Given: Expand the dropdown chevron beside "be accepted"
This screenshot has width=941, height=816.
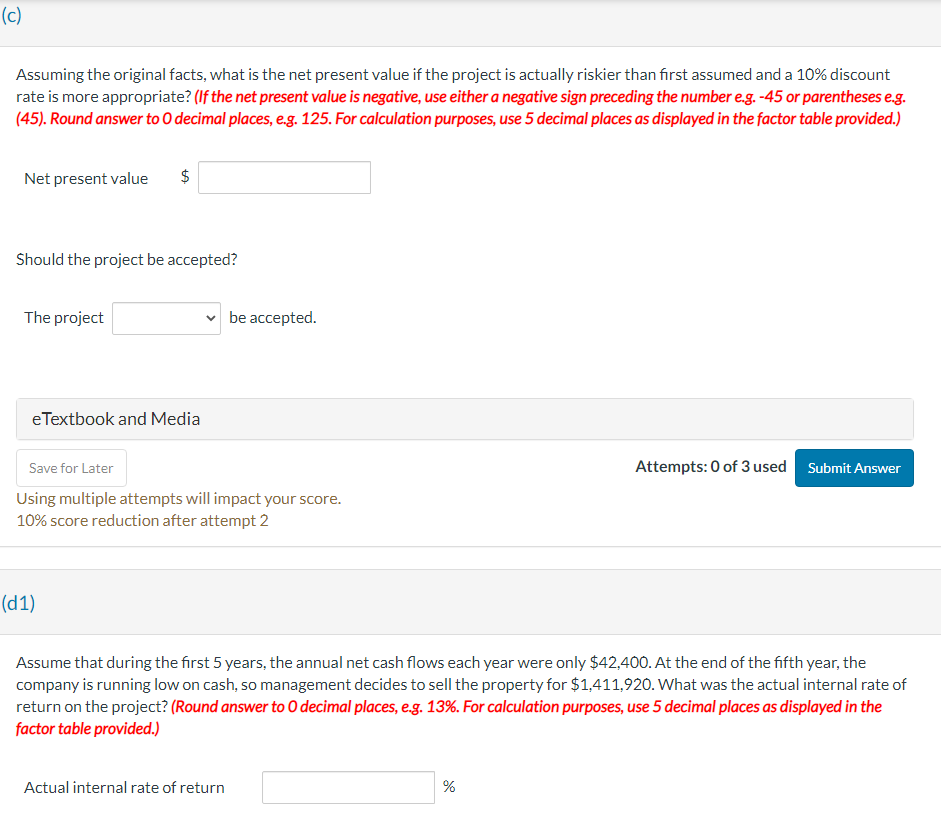Looking at the screenshot, I should (x=211, y=318).
